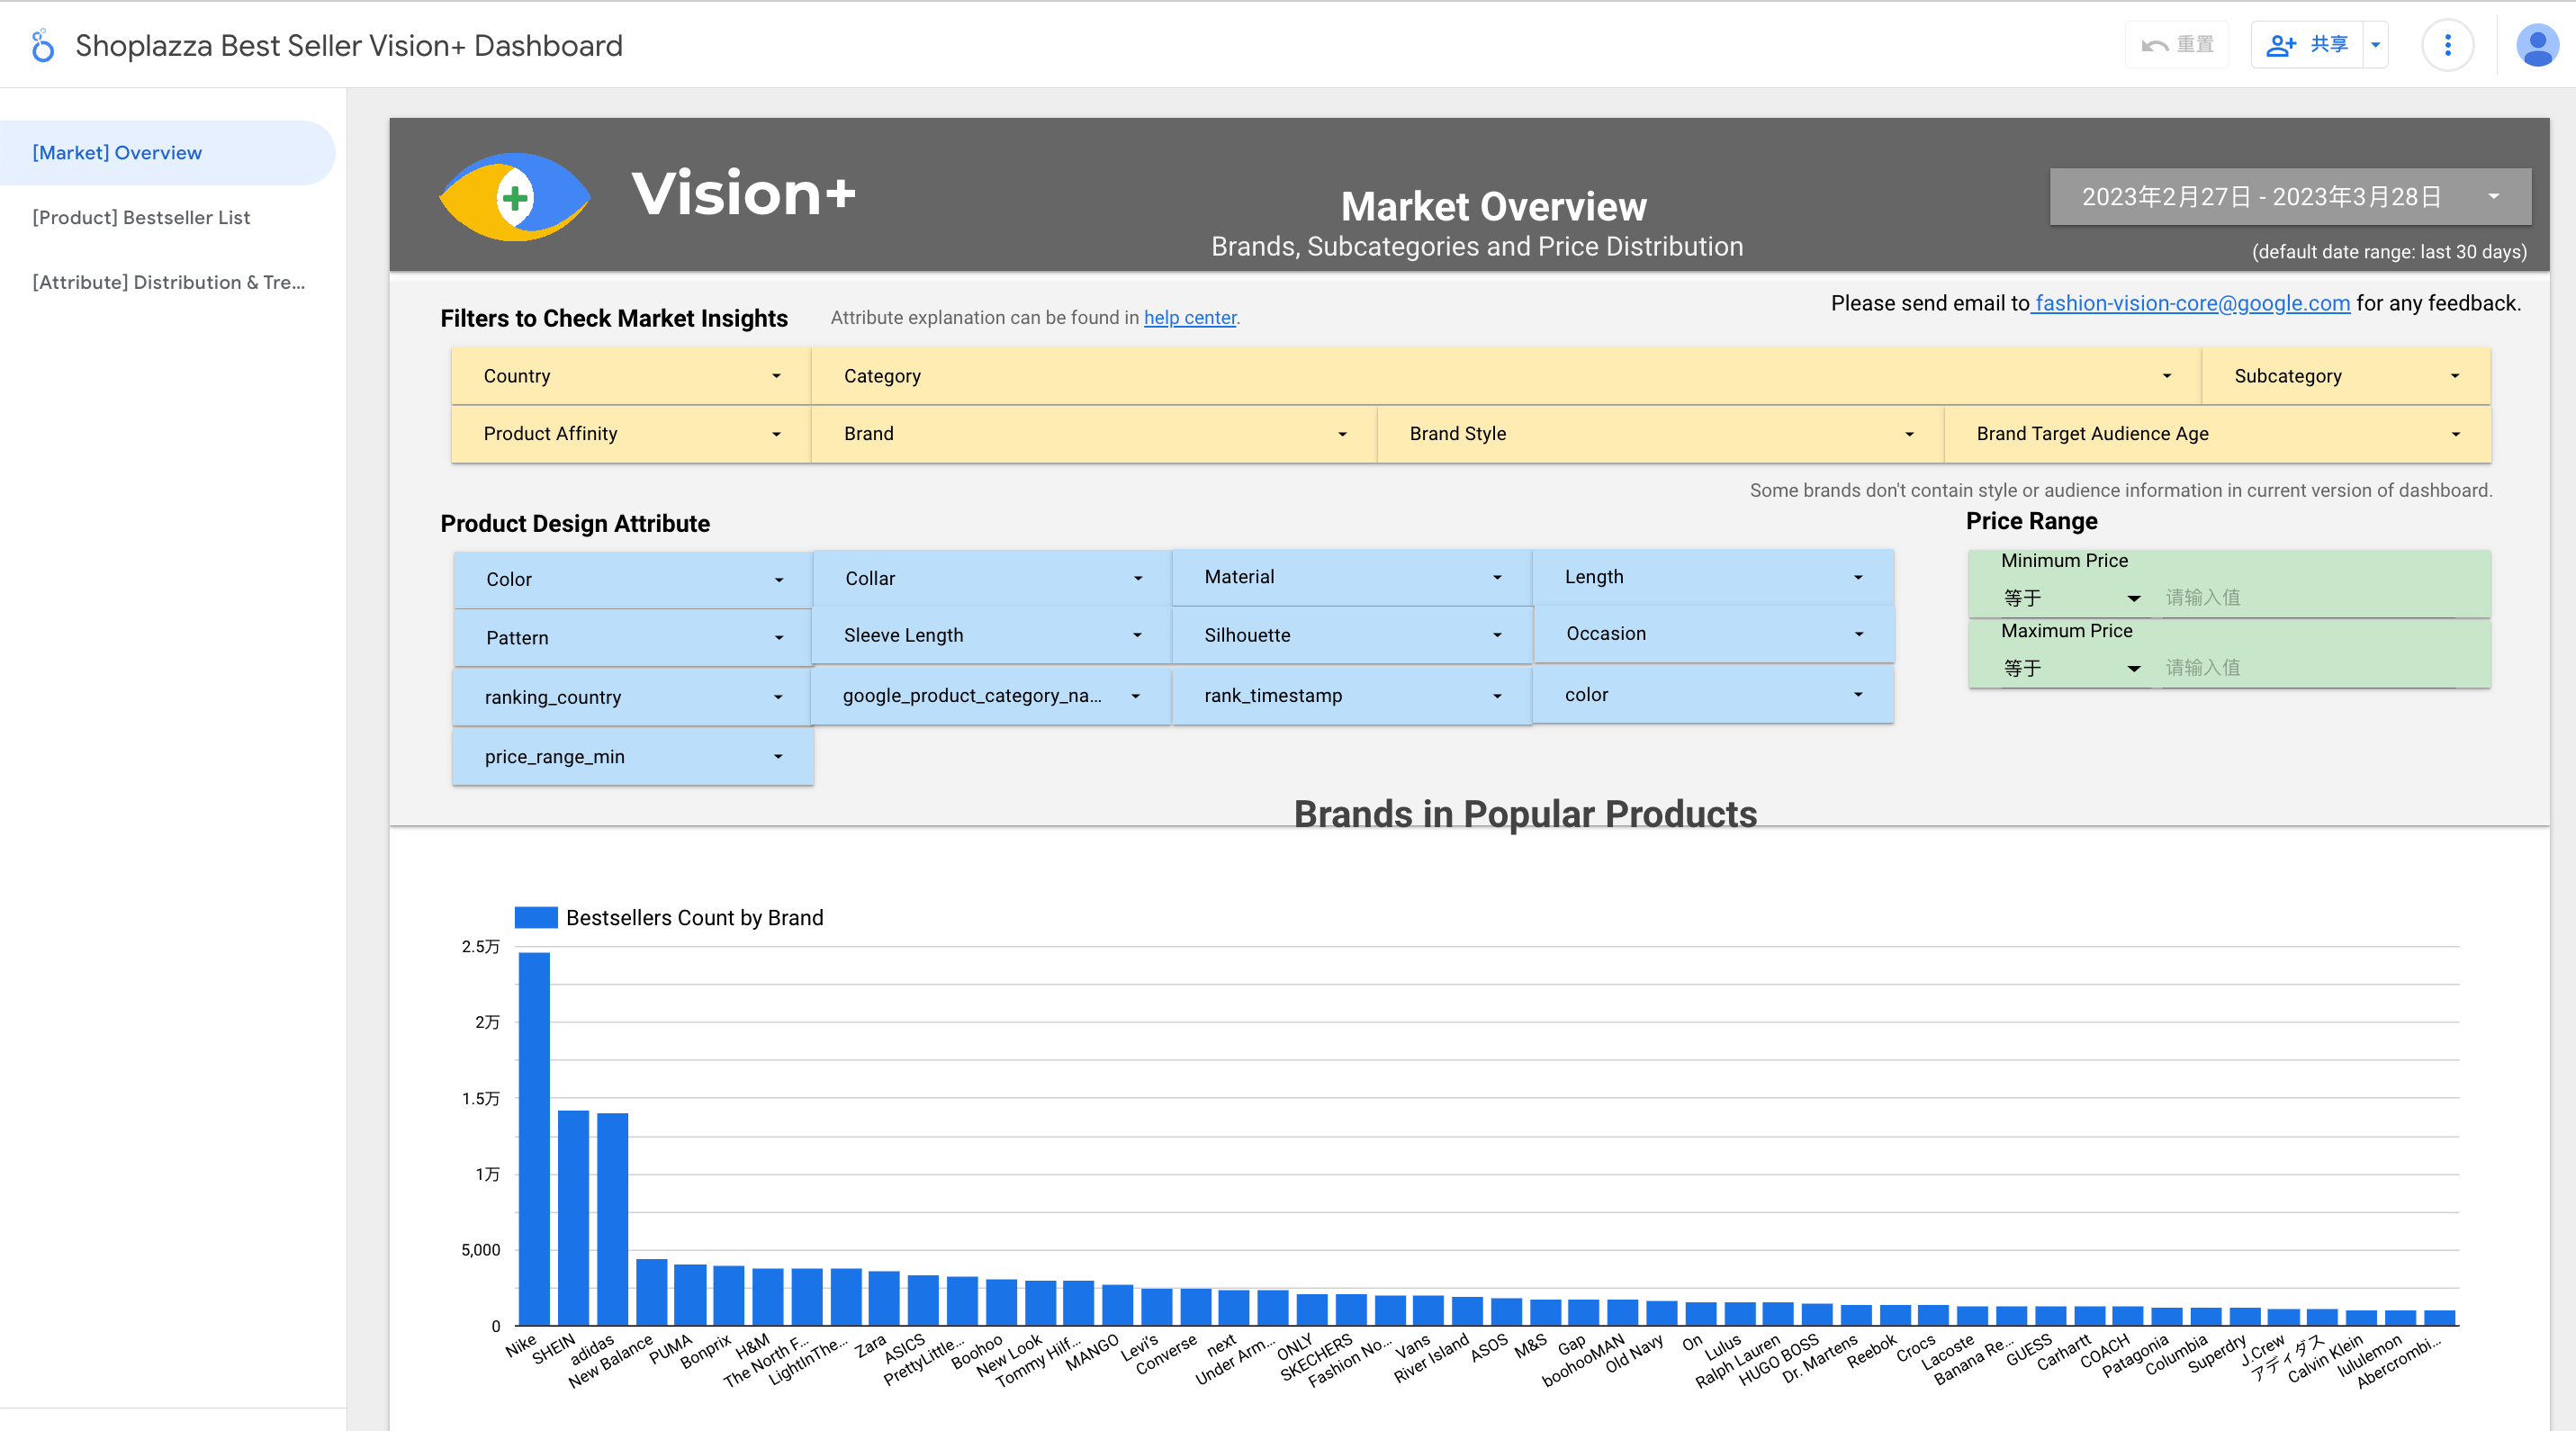2576x1431 pixels.
Task: Click the Looker Studio logo icon
Action: tap(42, 45)
